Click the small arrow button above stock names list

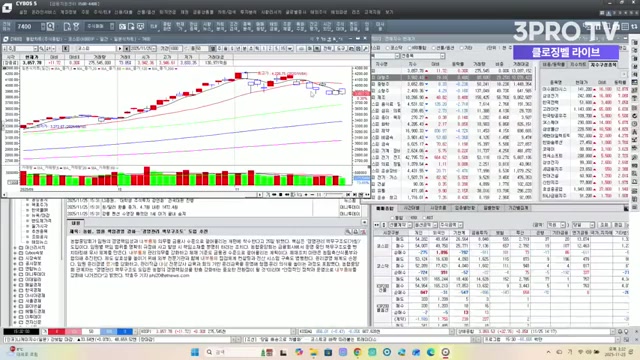624,74
